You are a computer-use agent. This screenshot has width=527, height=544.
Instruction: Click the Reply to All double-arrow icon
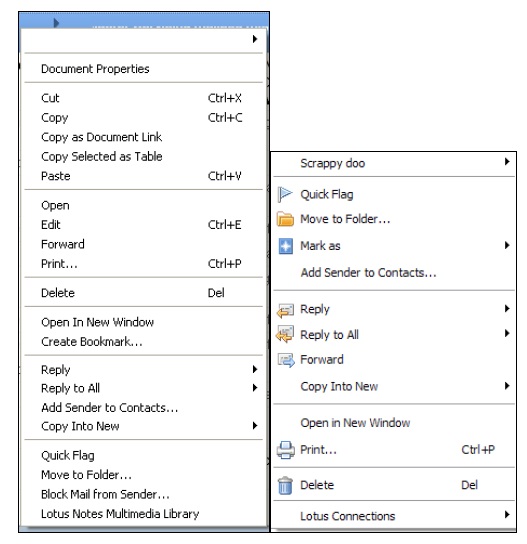pos(285,334)
